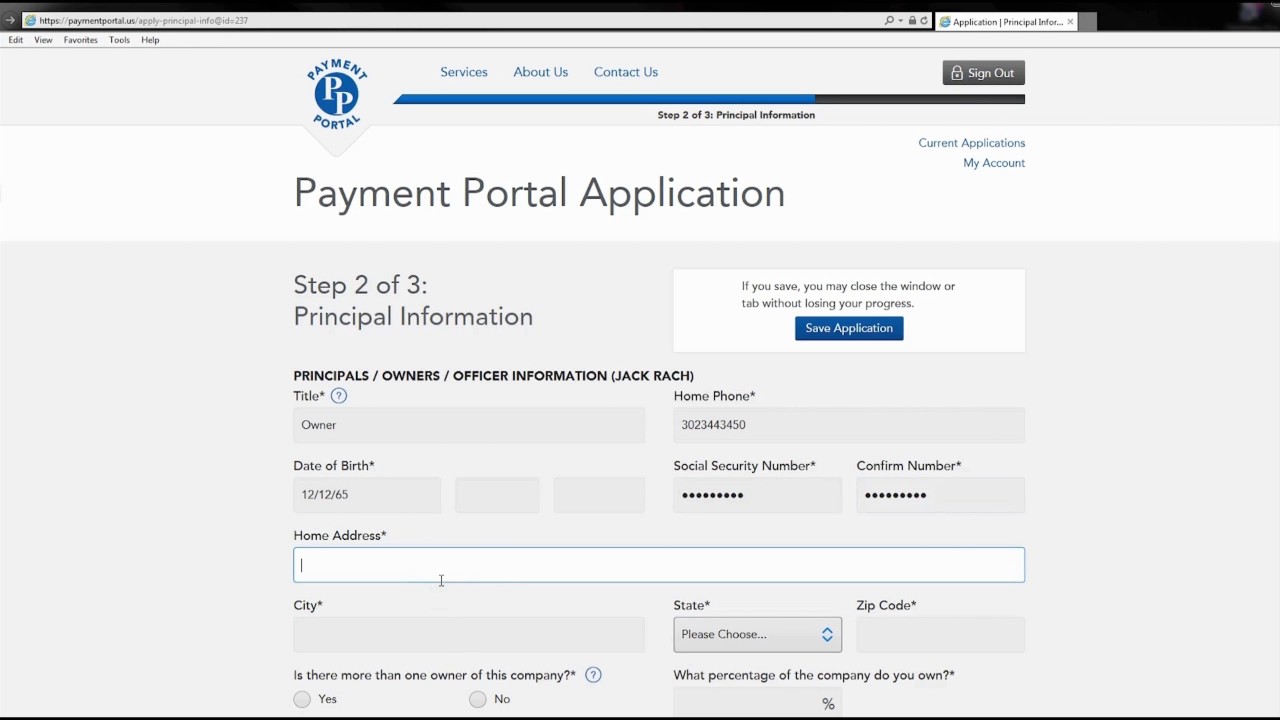
Task: Click the Date of Birth field showing 12/12/65
Action: click(367, 495)
